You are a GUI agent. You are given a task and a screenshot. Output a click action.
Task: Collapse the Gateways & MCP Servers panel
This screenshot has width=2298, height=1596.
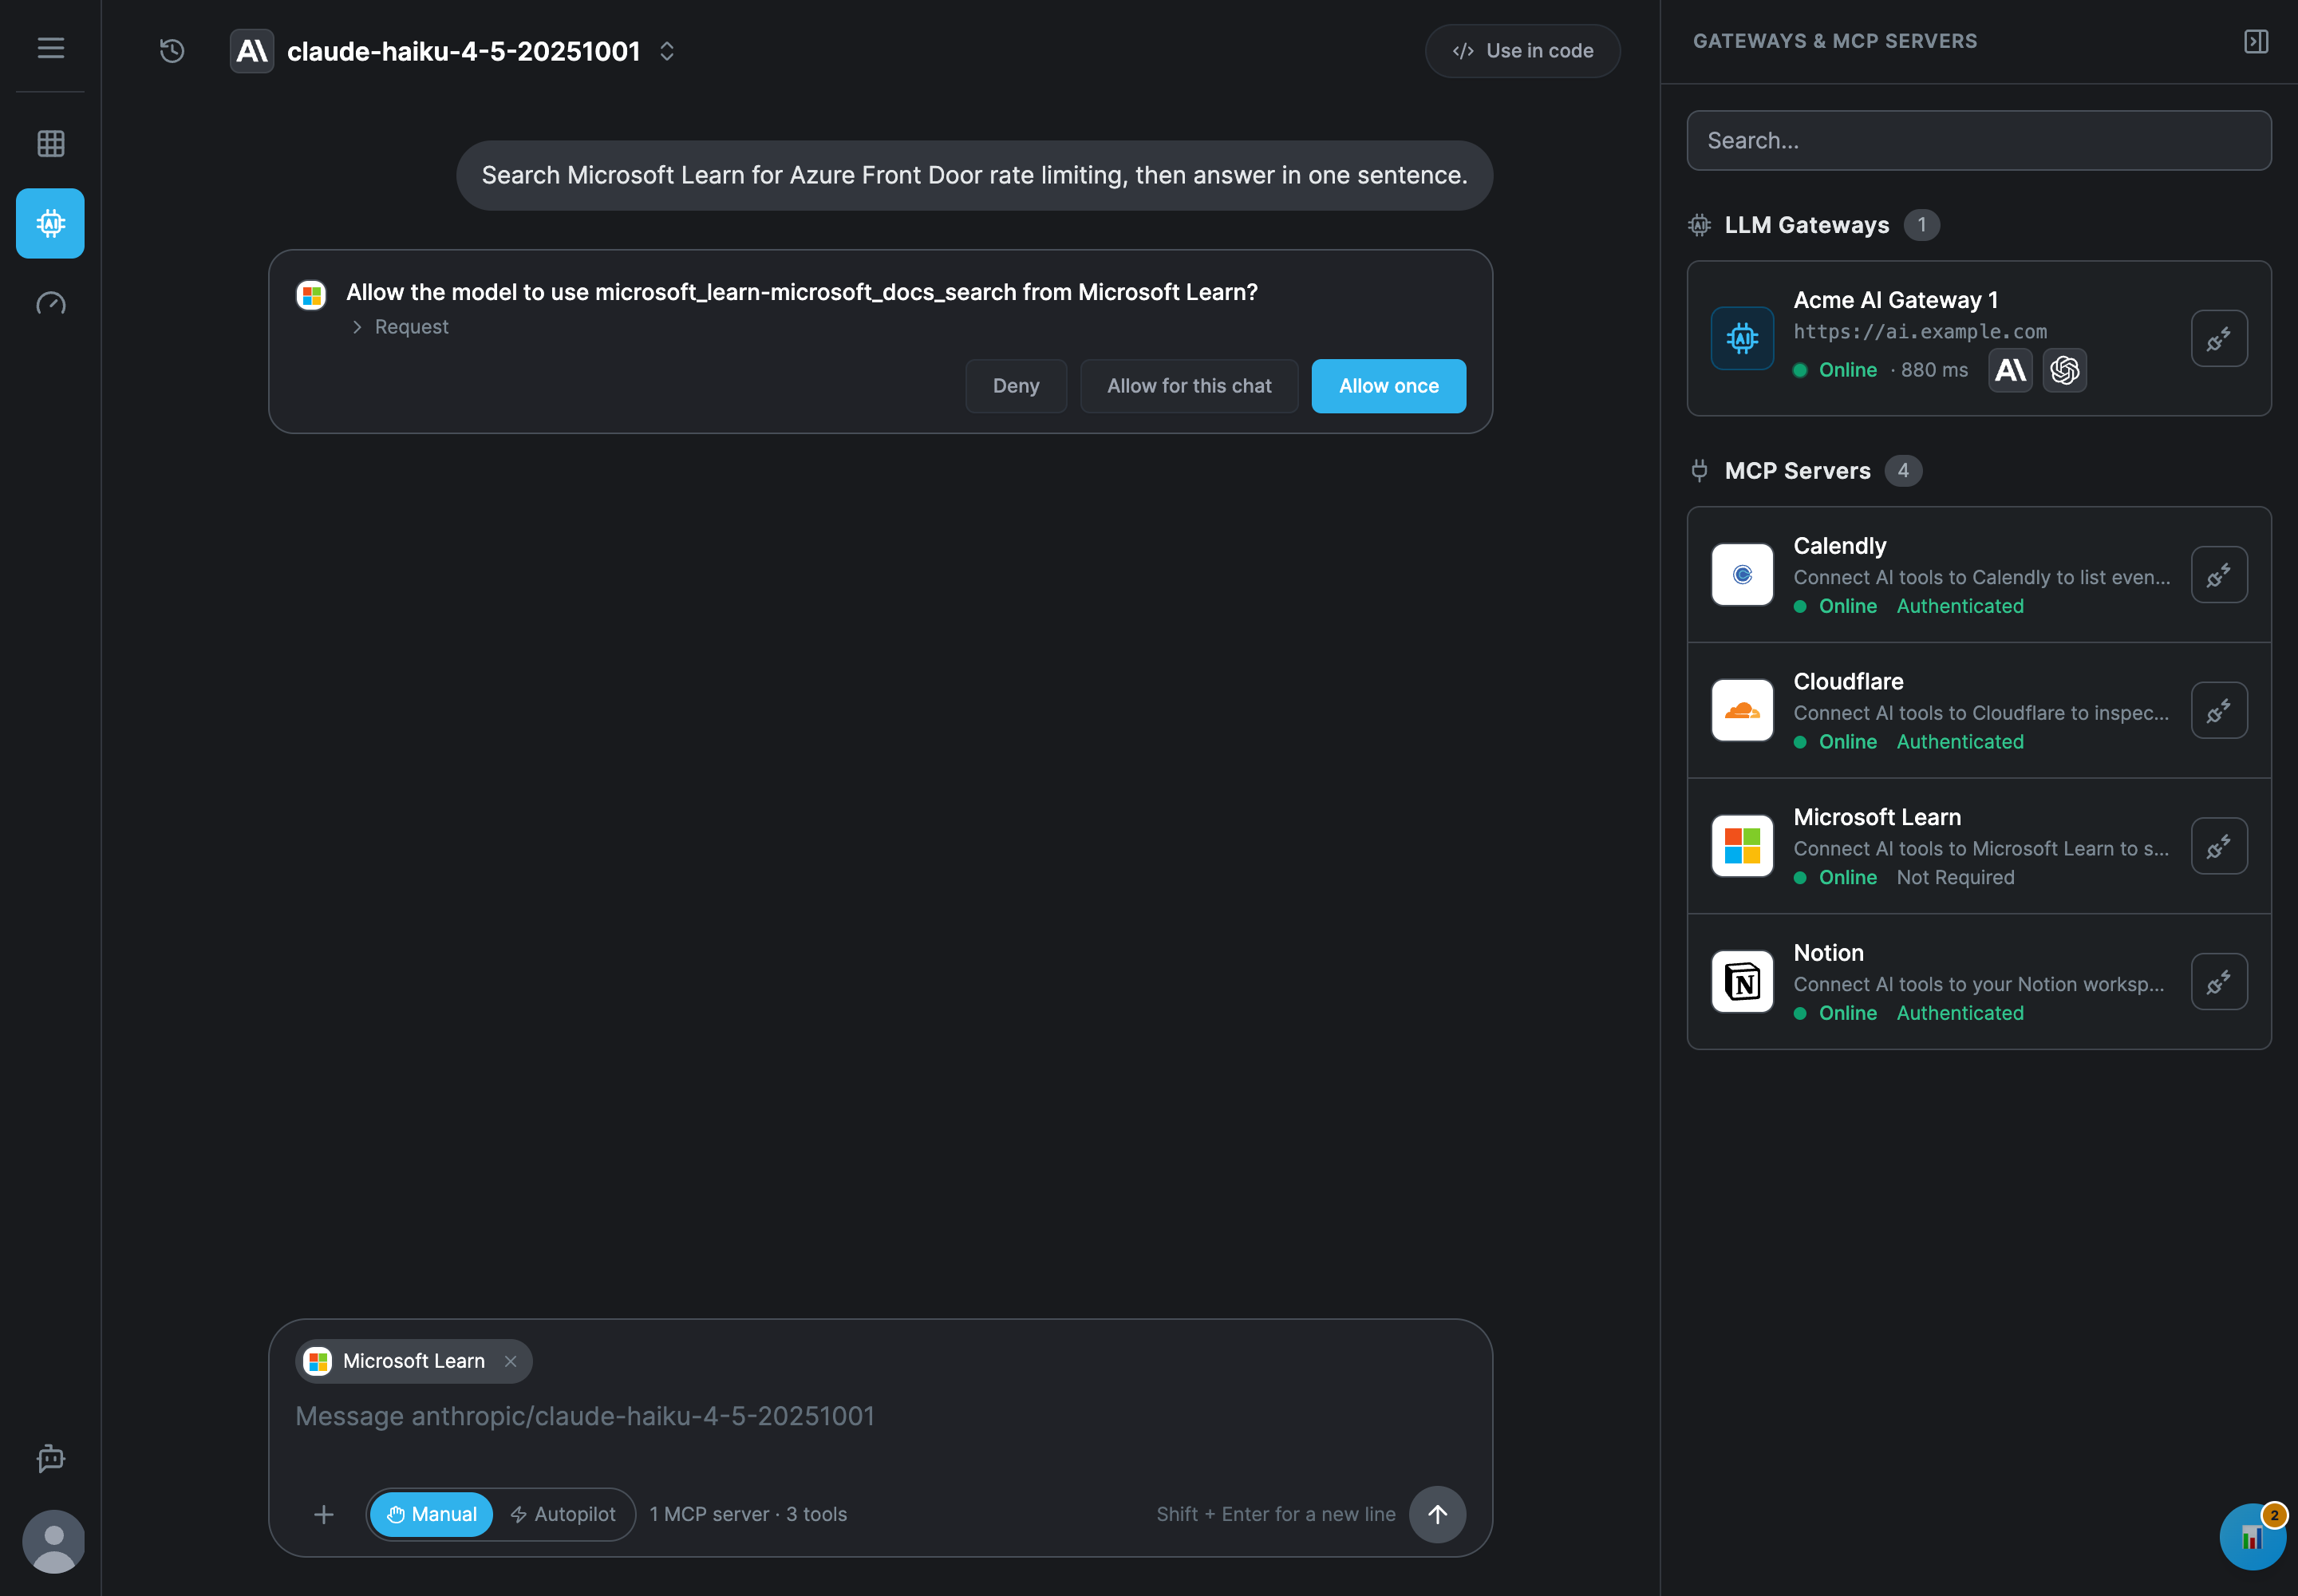click(2256, 41)
